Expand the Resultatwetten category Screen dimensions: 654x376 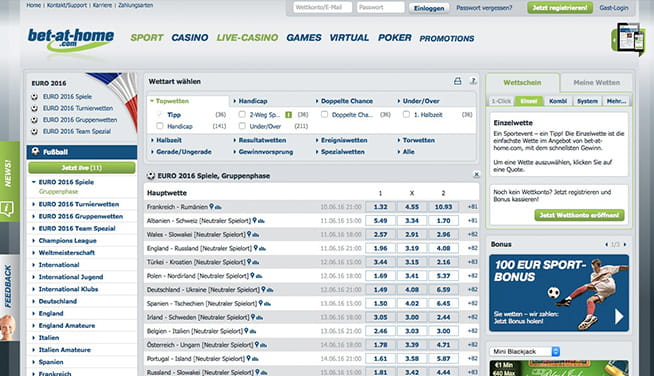tap(259, 140)
